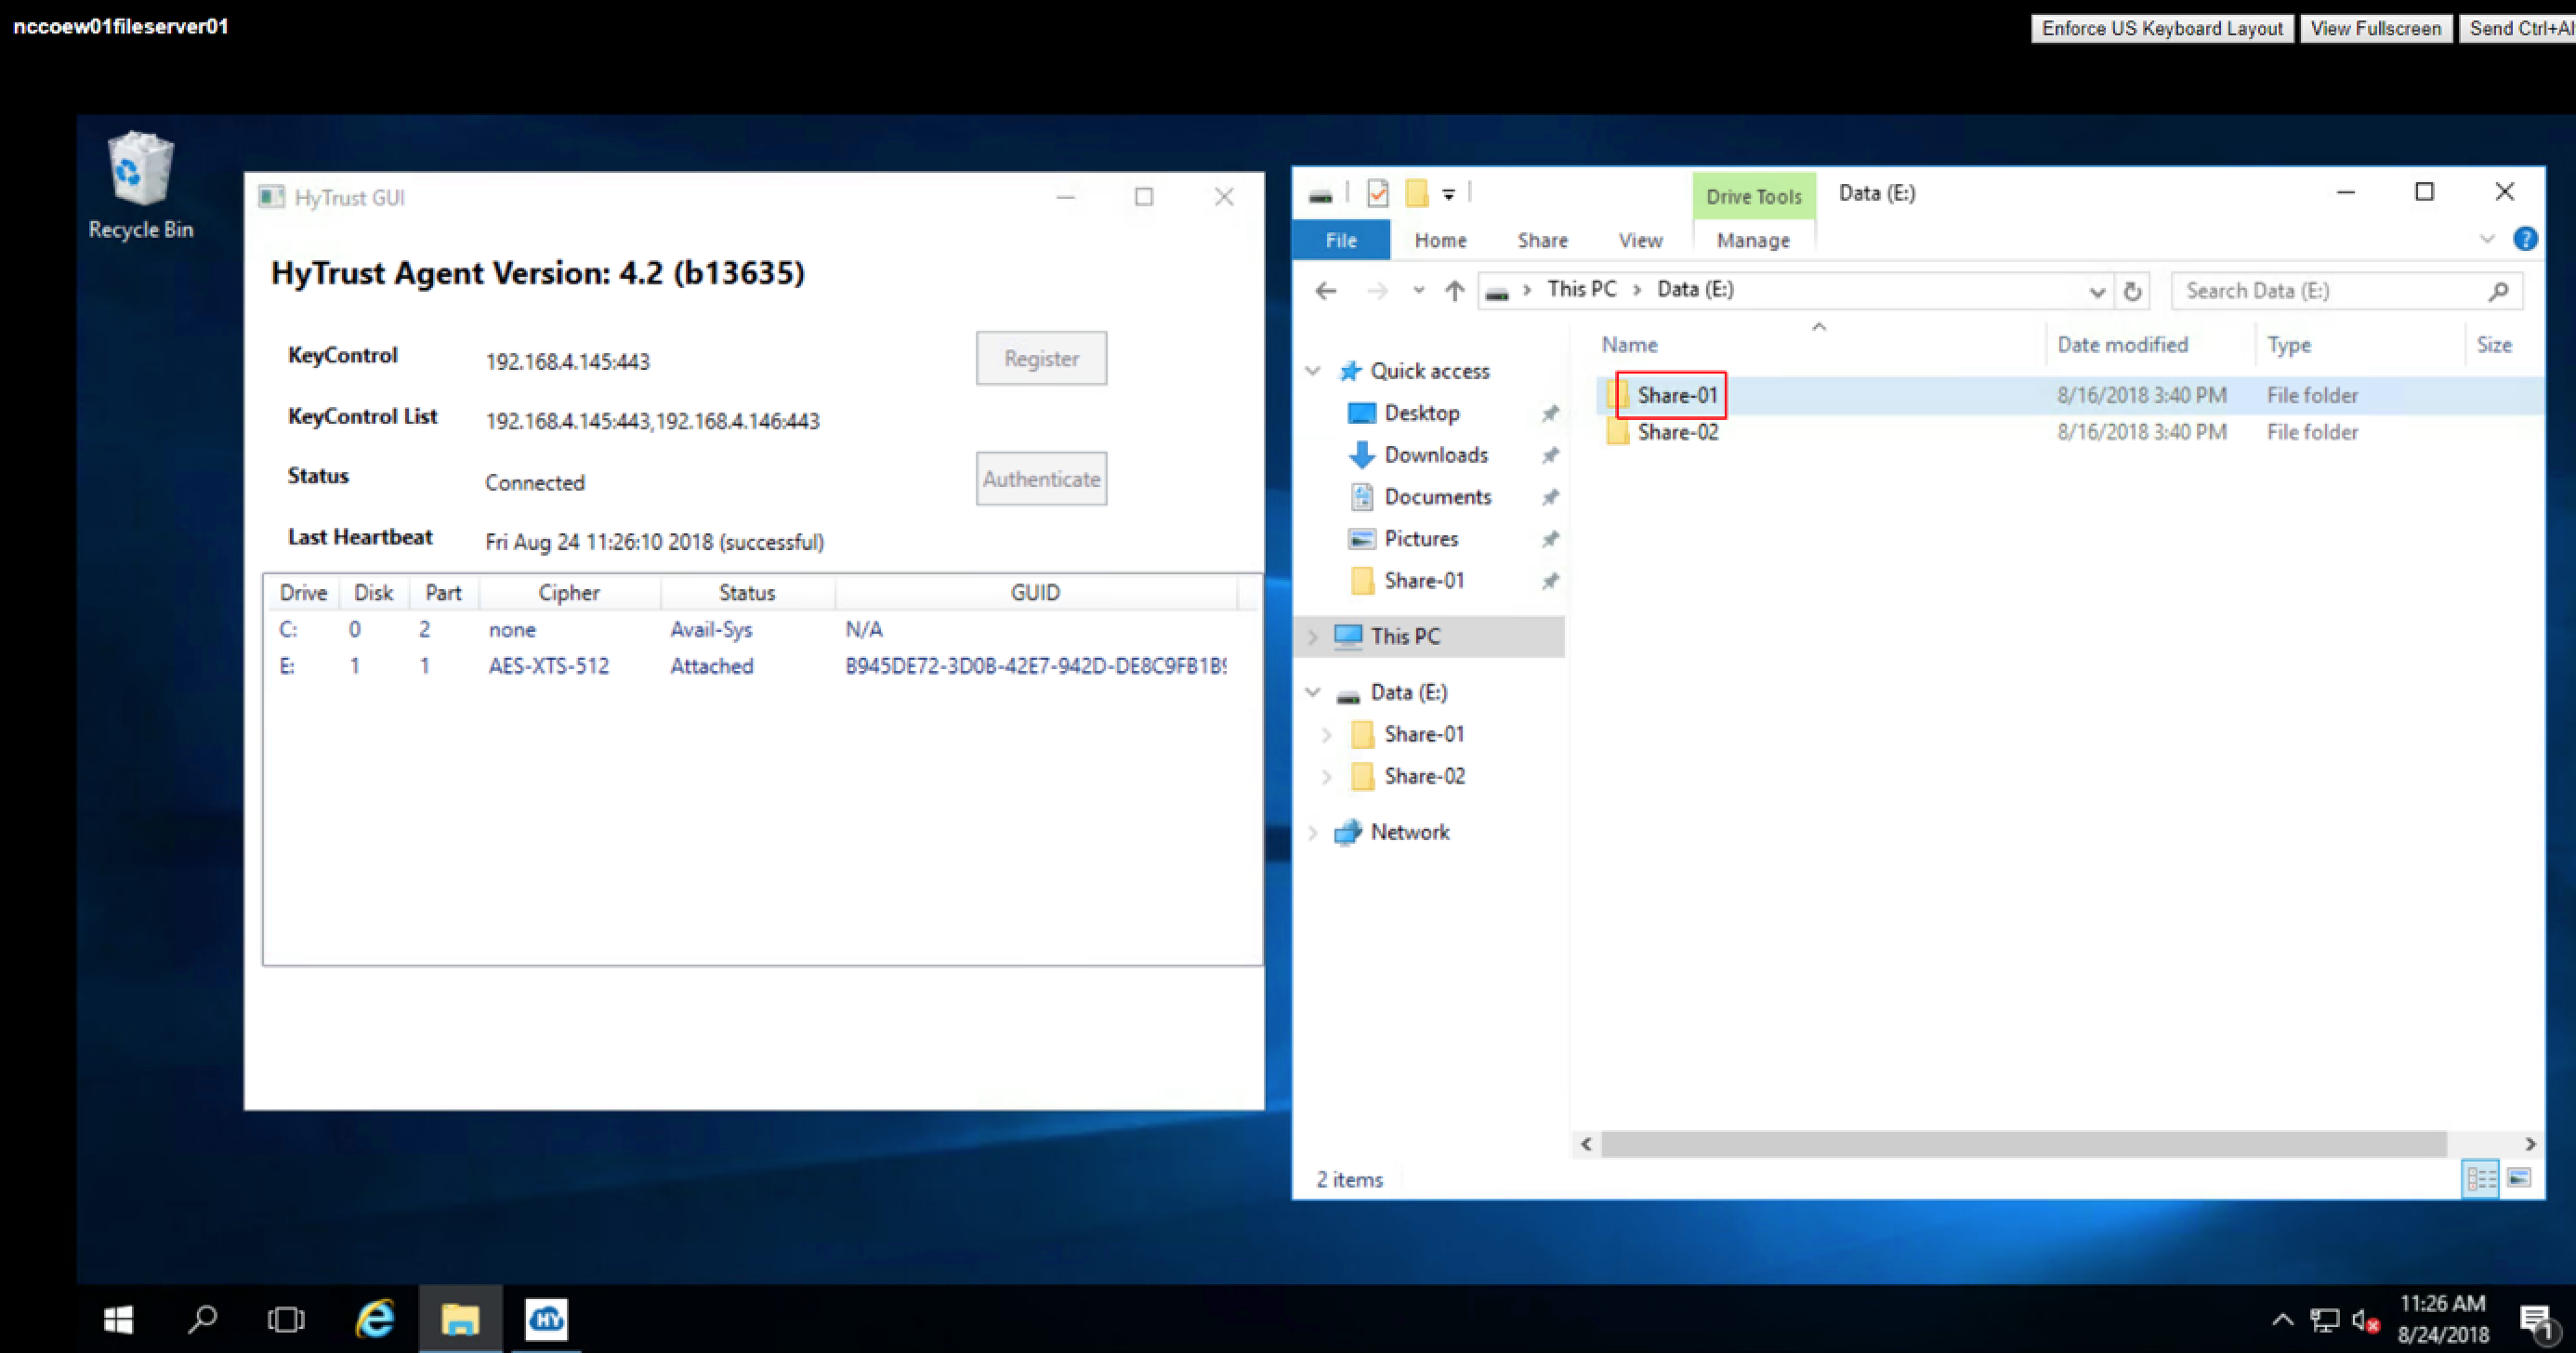
Task: Launch Internet Explorer from taskbar
Action: [375, 1320]
